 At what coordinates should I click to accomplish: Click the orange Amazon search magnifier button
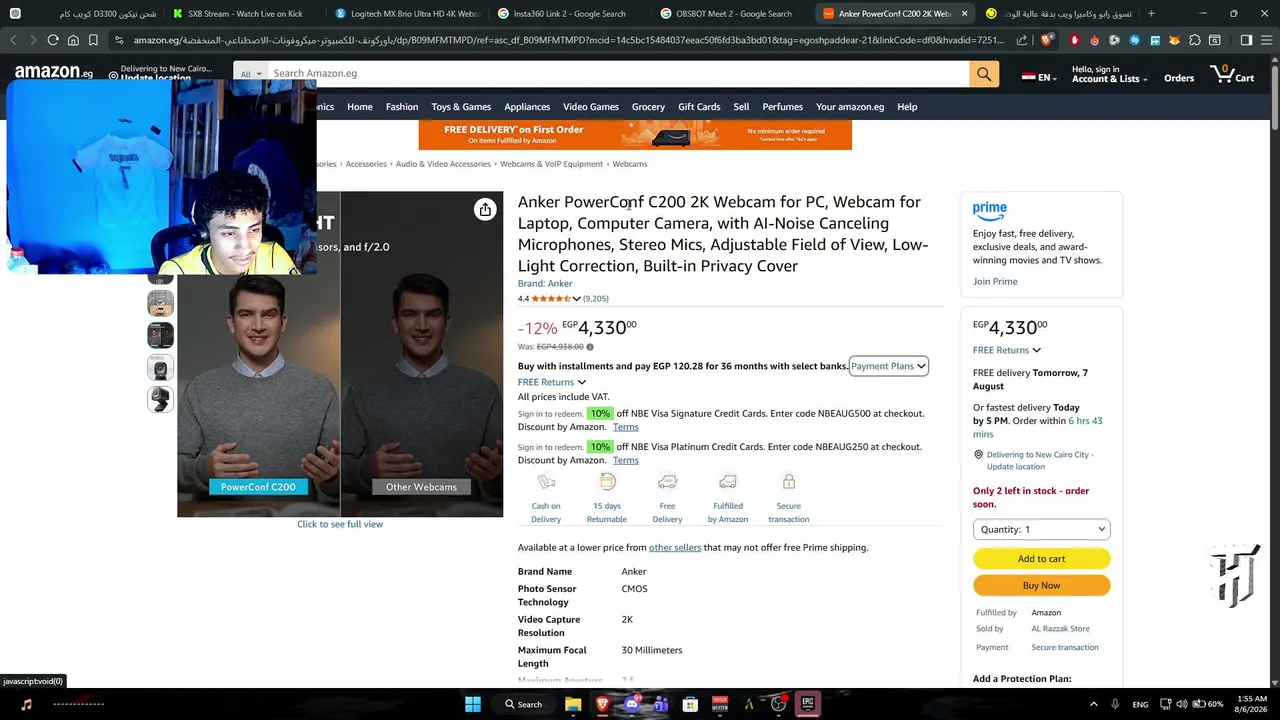point(984,74)
